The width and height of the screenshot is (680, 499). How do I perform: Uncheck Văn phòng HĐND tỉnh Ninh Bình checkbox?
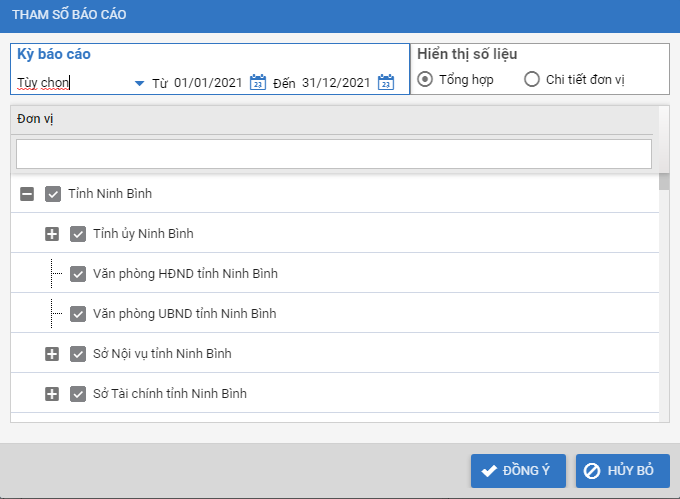78,274
